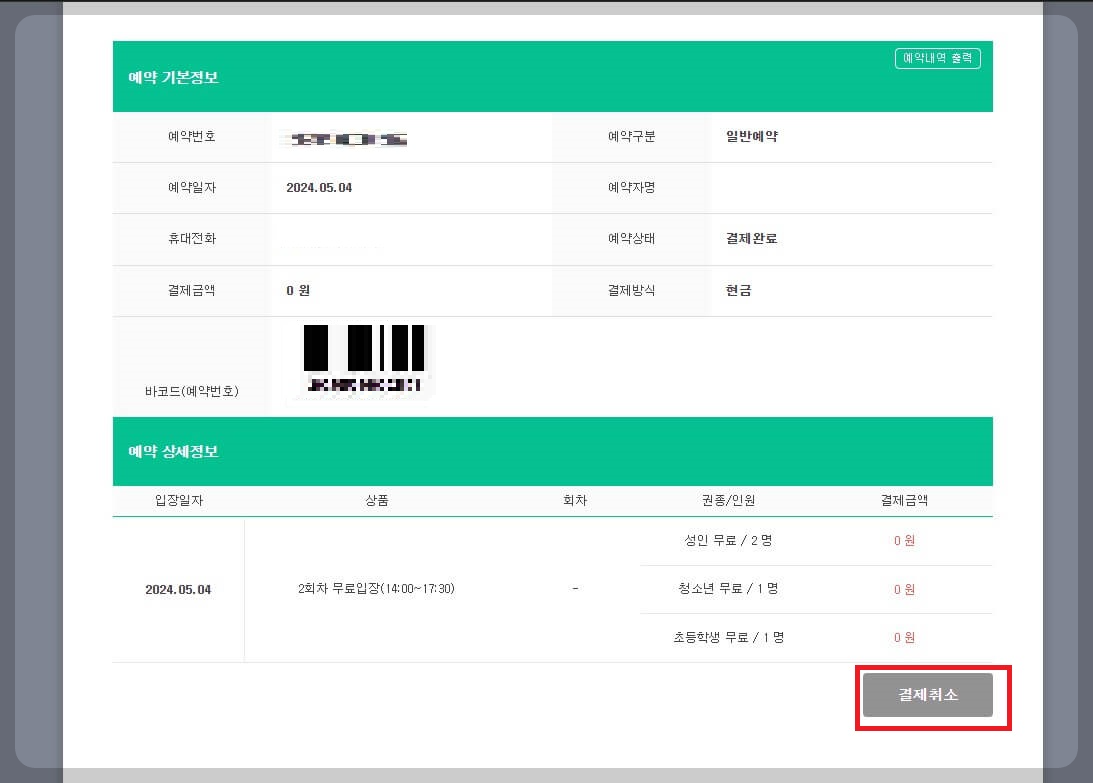Select the 현금 payment method value
The width and height of the screenshot is (1093, 783).
point(737,290)
